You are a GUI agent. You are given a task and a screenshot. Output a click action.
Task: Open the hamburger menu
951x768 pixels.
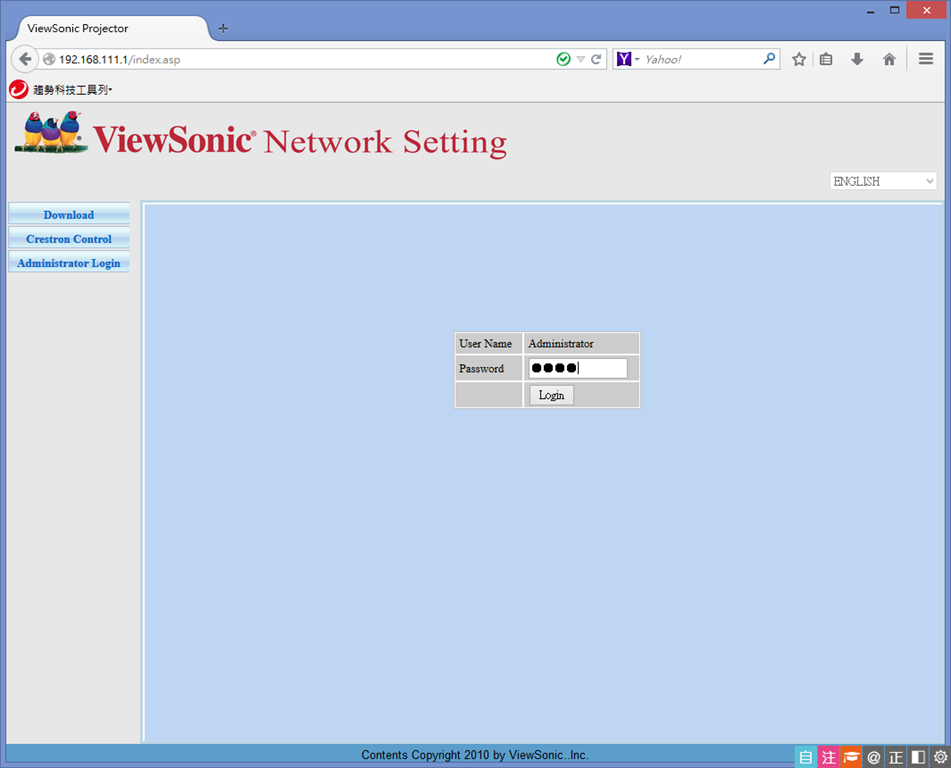pyautogui.click(x=926, y=59)
